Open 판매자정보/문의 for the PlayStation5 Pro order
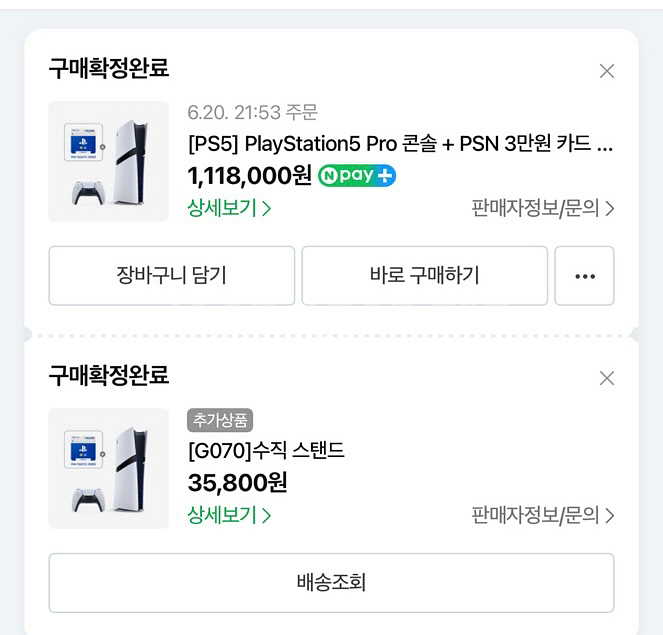 click(542, 208)
